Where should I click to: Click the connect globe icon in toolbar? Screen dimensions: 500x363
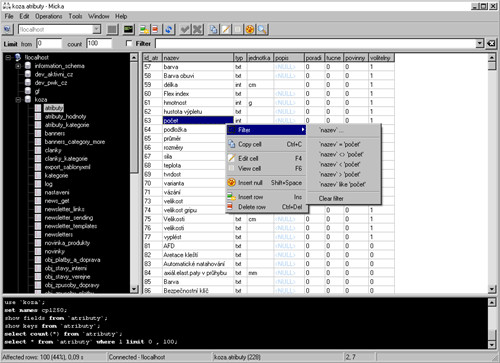(7, 29)
